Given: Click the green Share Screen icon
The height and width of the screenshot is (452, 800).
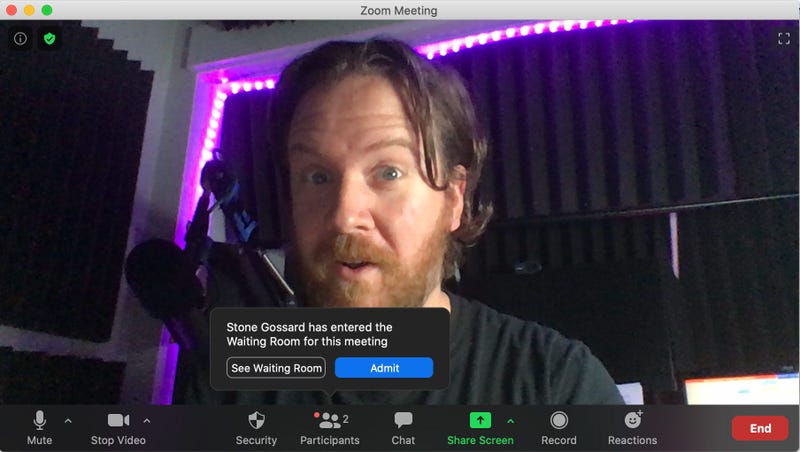Looking at the screenshot, I should (x=480, y=421).
